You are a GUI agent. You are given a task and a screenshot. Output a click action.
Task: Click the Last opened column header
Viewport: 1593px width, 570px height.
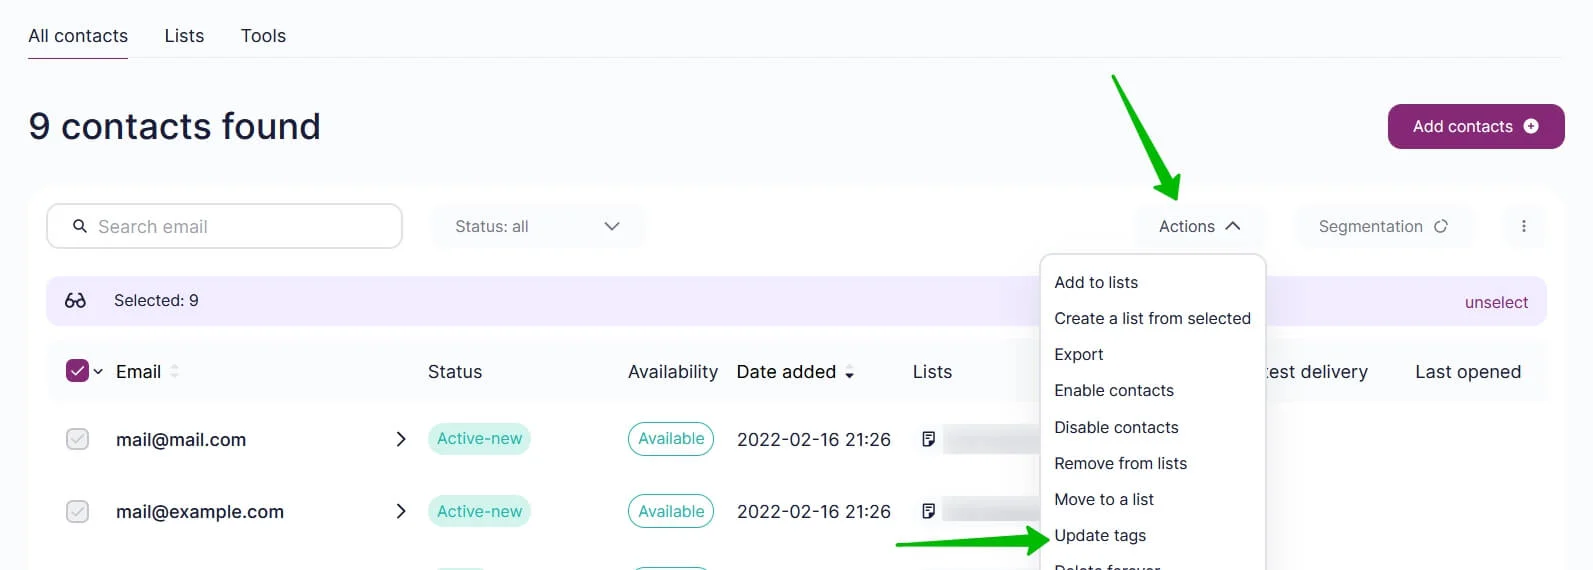click(x=1468, y=371)
